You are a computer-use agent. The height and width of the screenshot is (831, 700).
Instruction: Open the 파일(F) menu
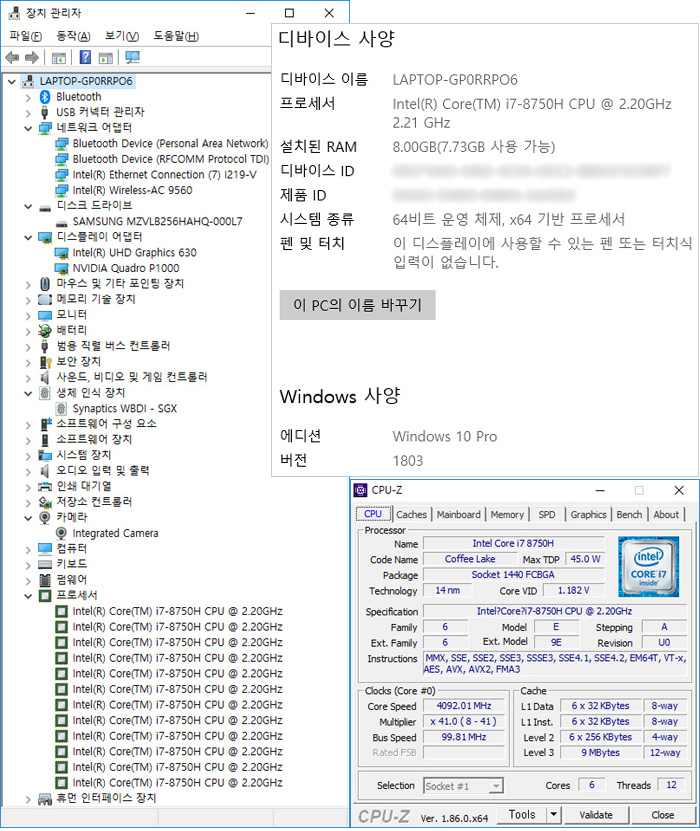25,36
